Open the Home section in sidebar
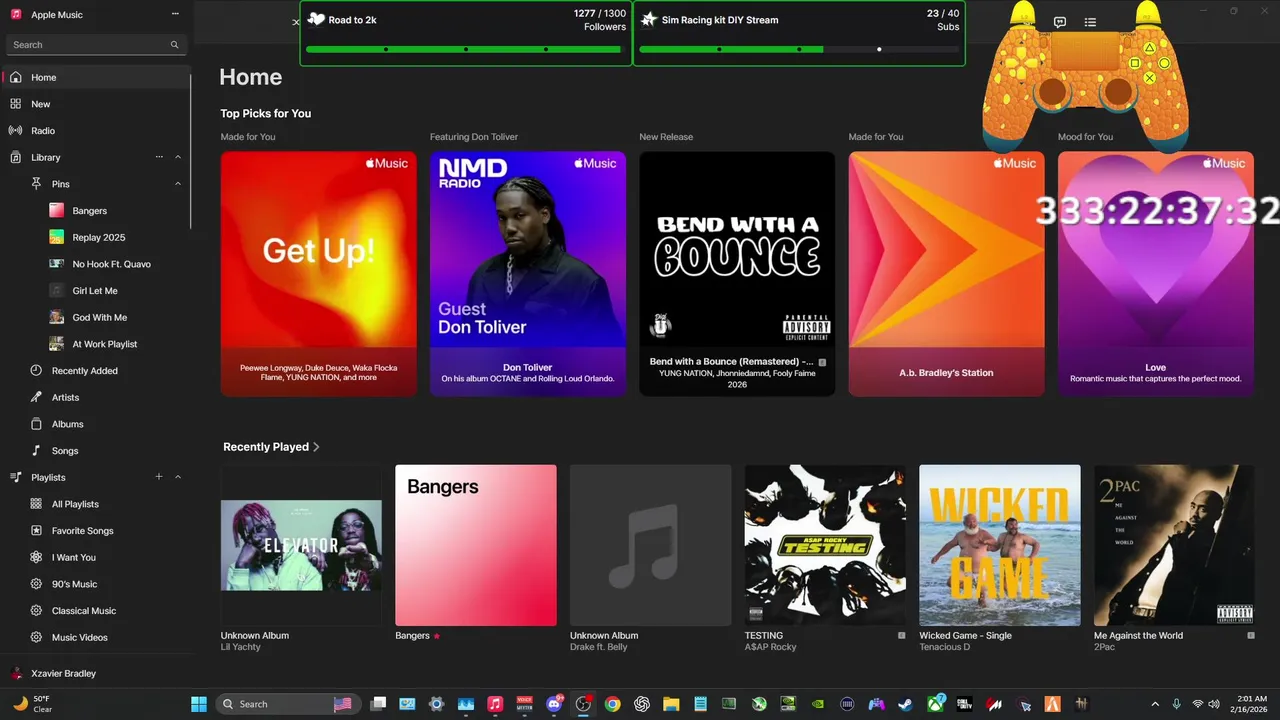This screenshot has width=1280, height=720. pos(96,77)
